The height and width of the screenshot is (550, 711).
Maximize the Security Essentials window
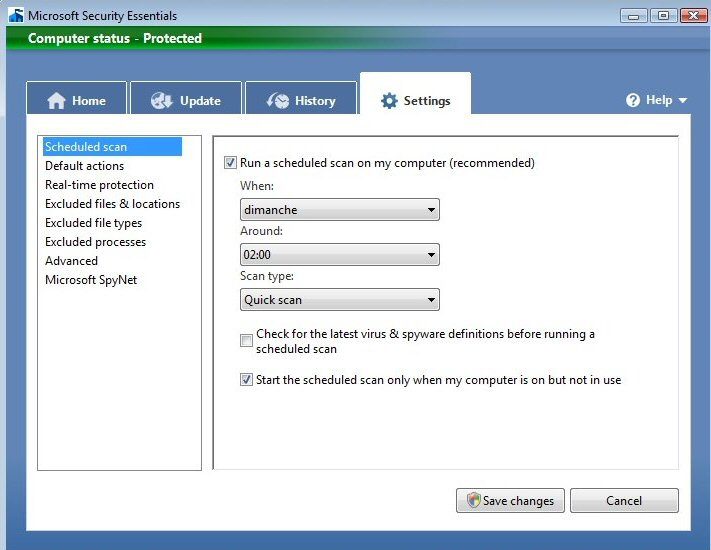(663, 15)
